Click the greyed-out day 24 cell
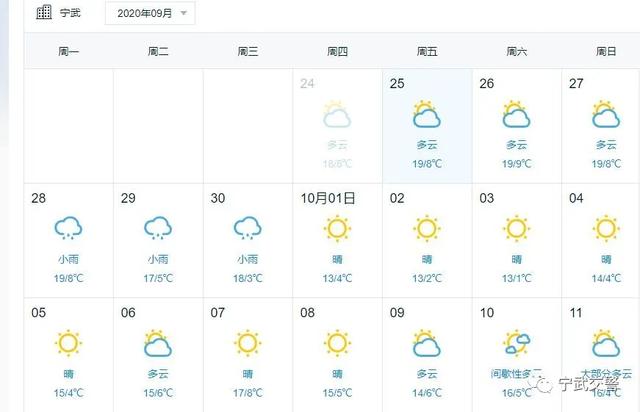 [x=337, y=125]
